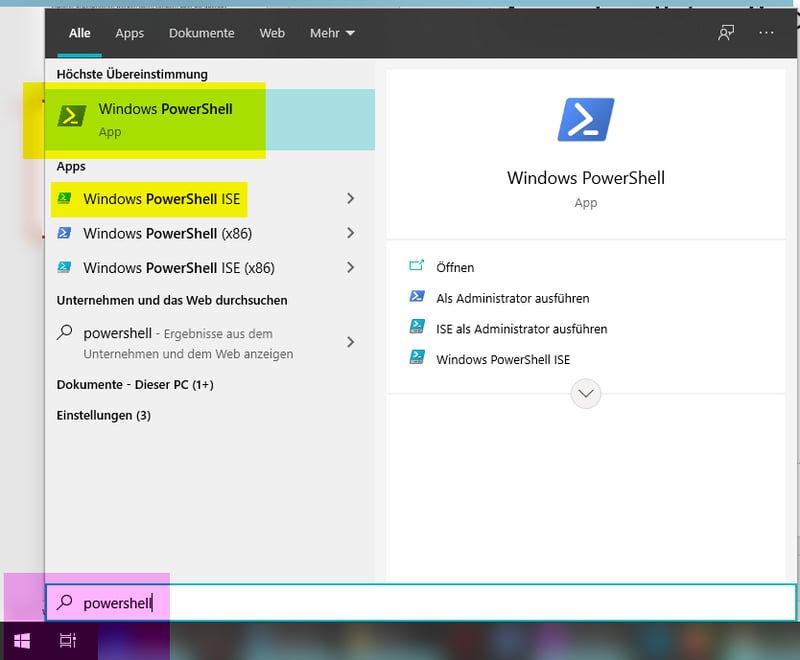Click the Als Administrator ausführen icon

417,296
